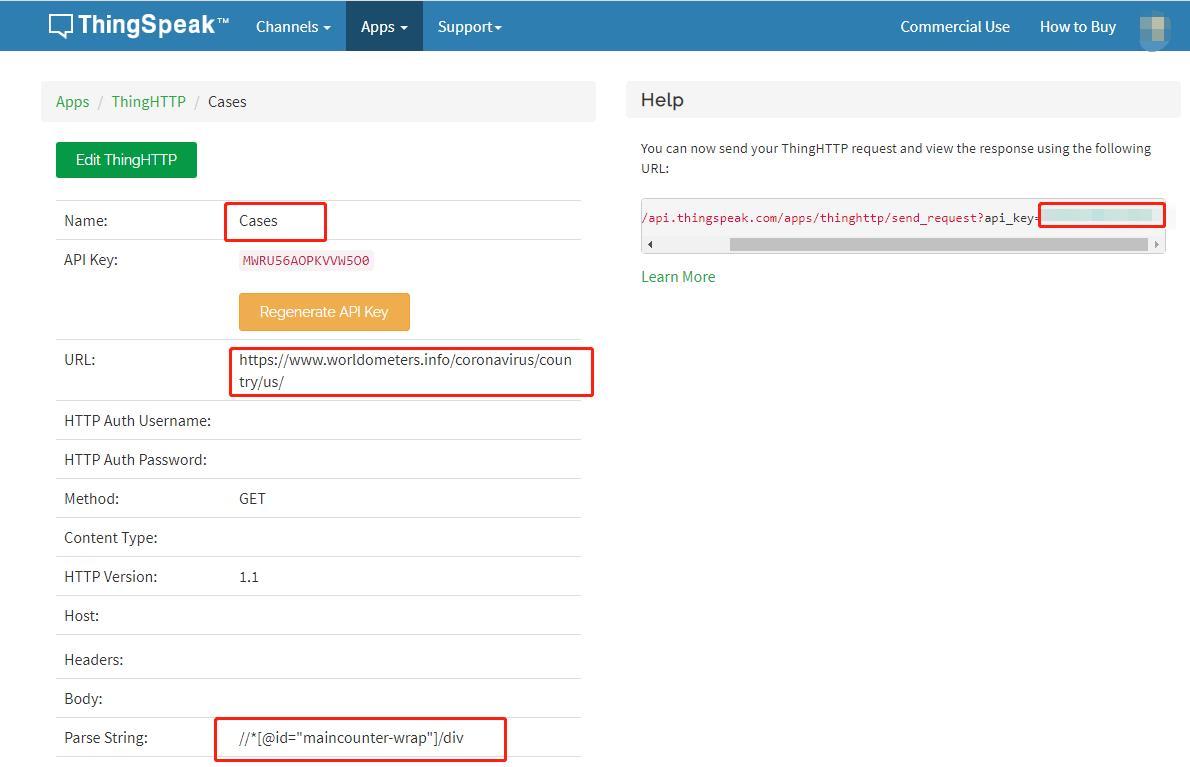Open the user avatar menu
This screenshot has width=1190, height=767.
[x=1154, y=32]
